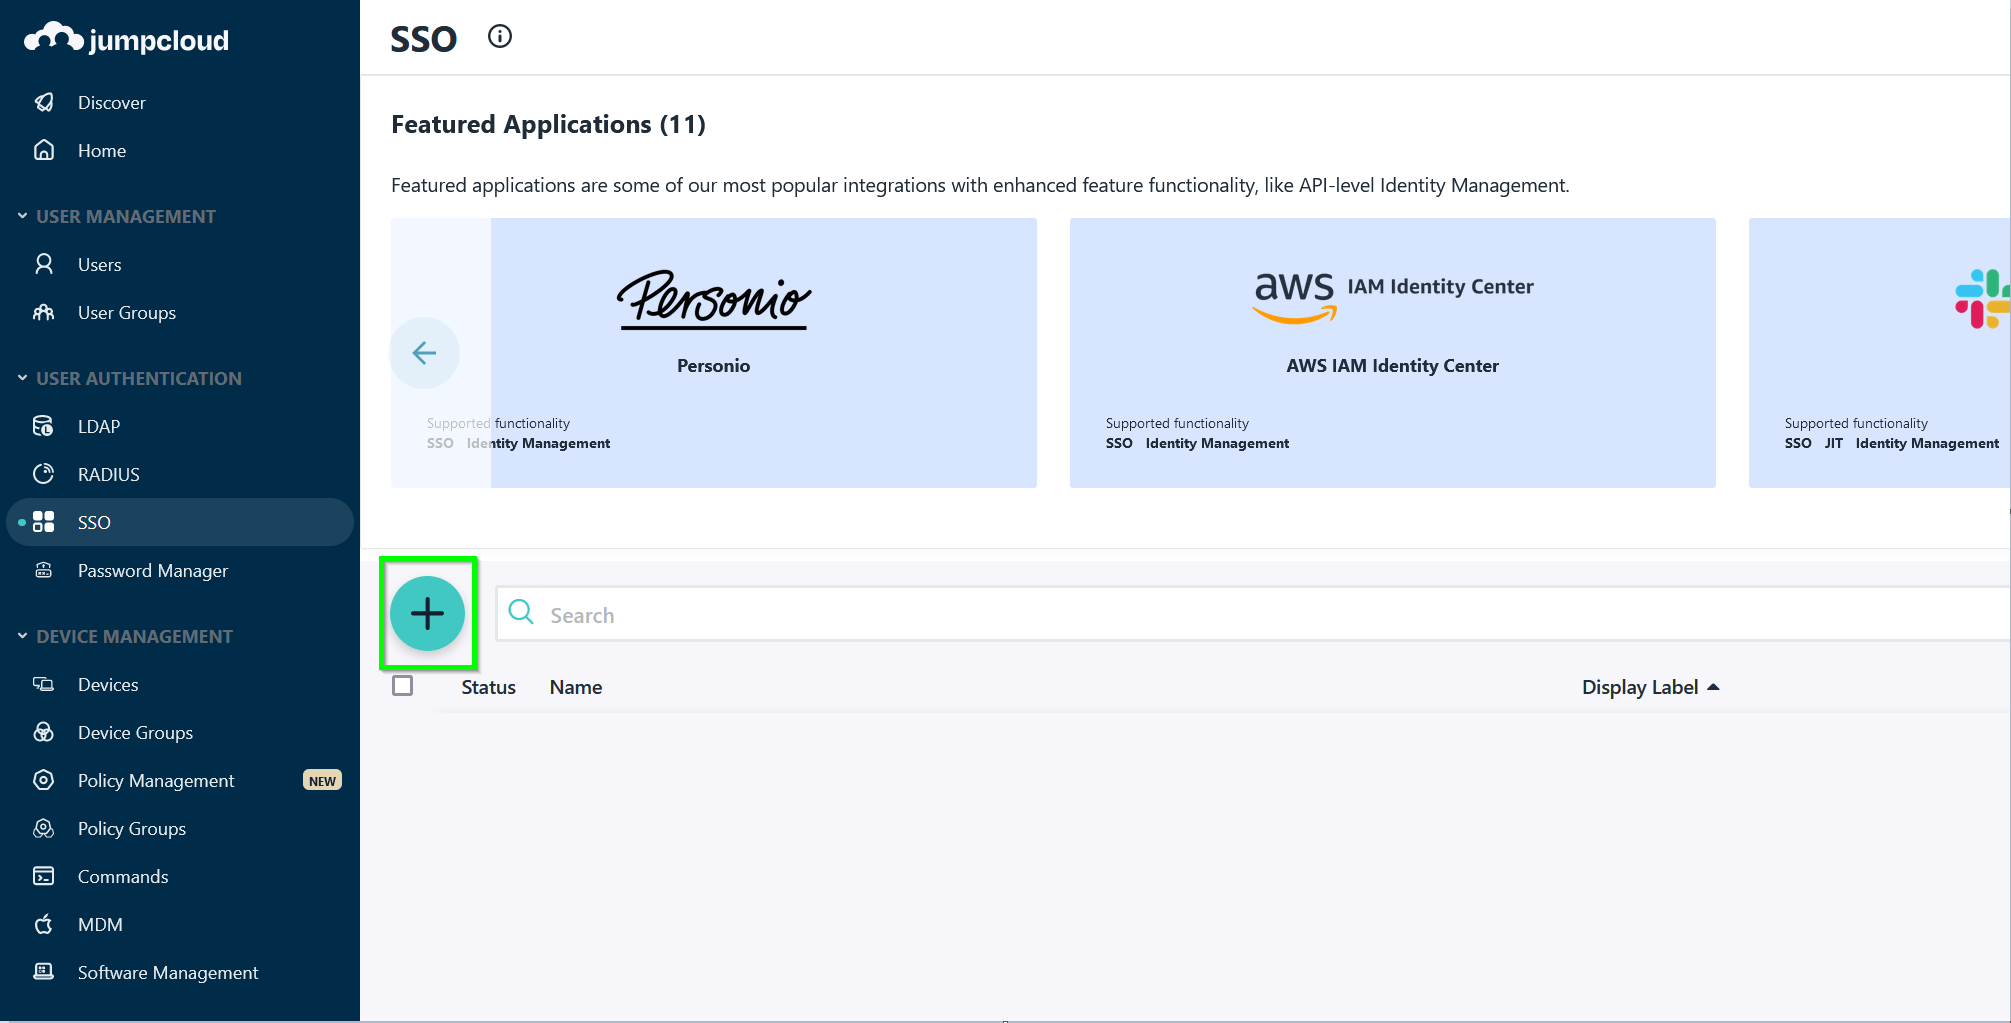Navigate to Commands

[x=123, y=877]
